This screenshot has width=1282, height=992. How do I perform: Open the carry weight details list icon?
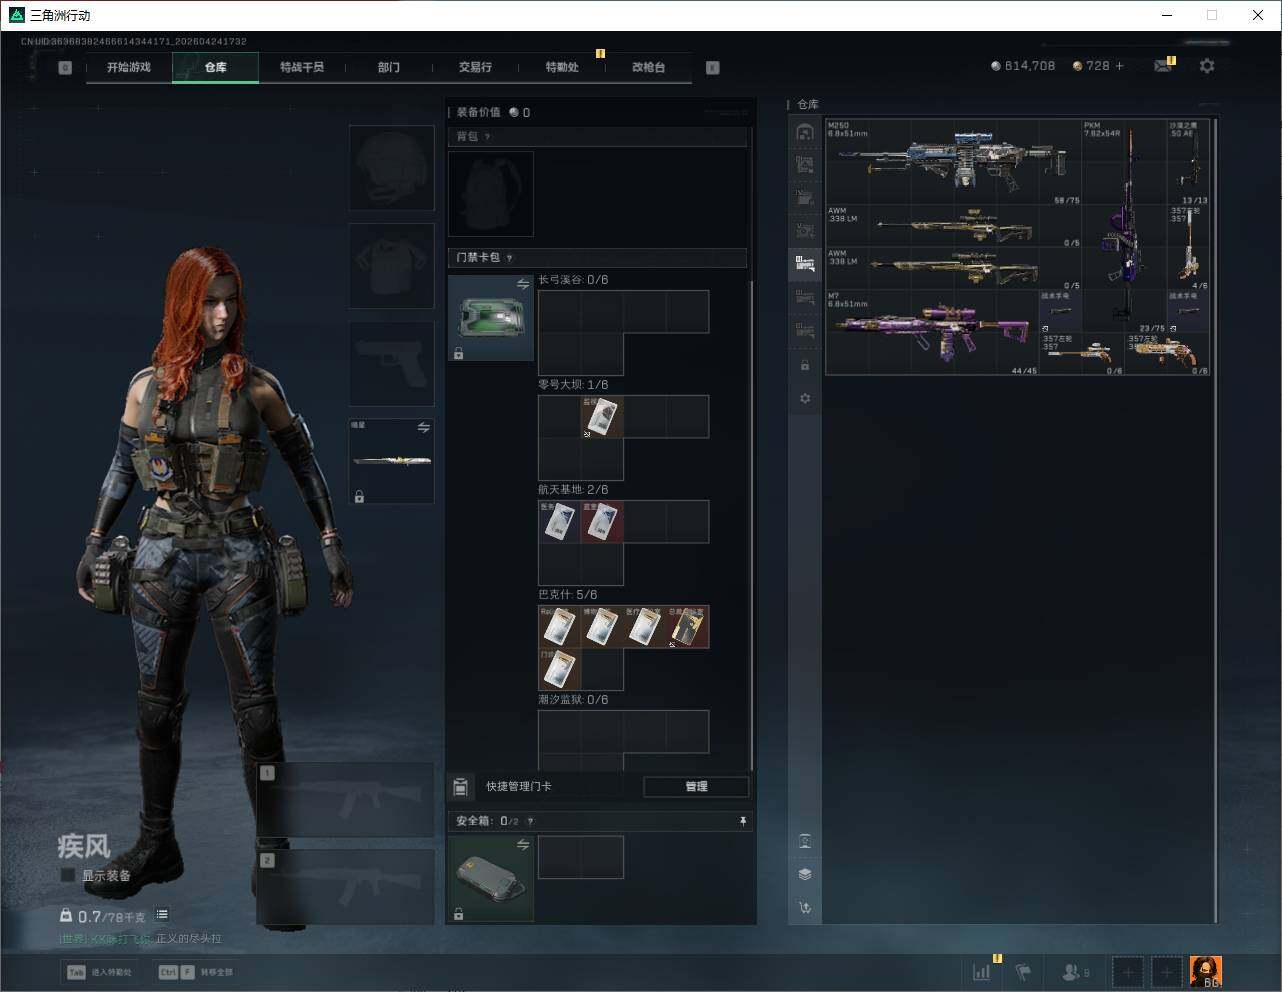tap(162, 914)
